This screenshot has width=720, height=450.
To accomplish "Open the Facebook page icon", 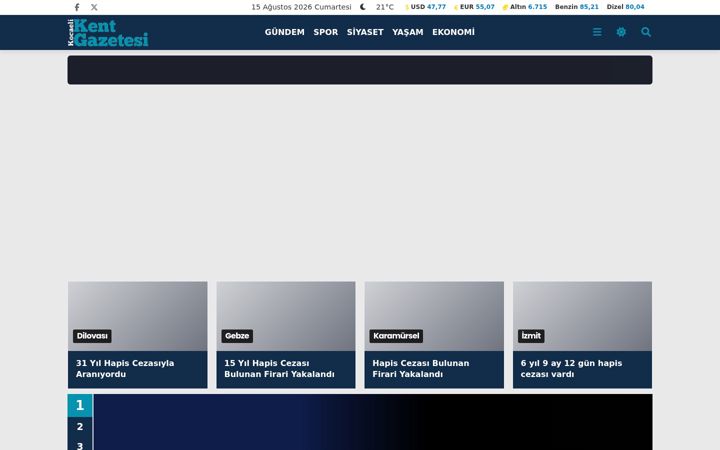I will tap(77, 7).
